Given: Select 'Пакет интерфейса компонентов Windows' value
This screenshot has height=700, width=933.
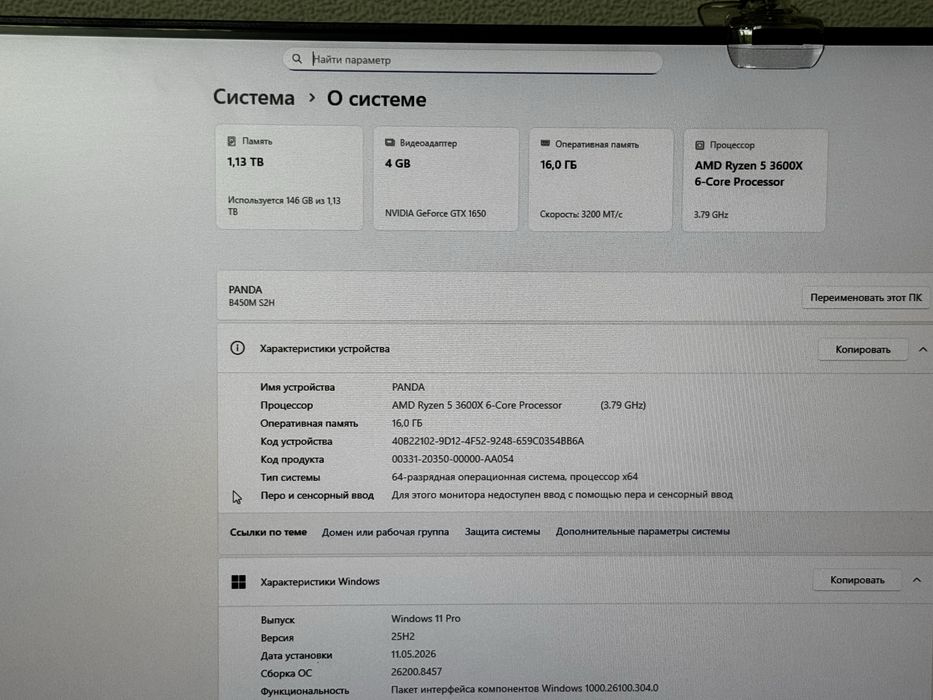Looking at the screenshot, I should click(525, 689).
